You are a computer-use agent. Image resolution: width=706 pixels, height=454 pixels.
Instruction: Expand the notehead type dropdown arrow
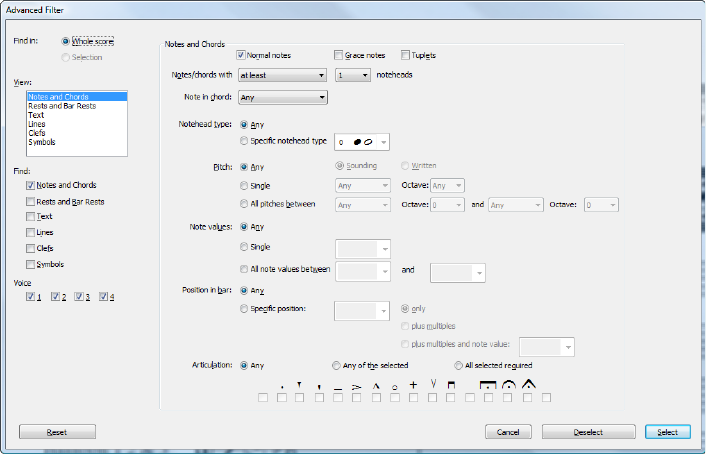[384, 142]
